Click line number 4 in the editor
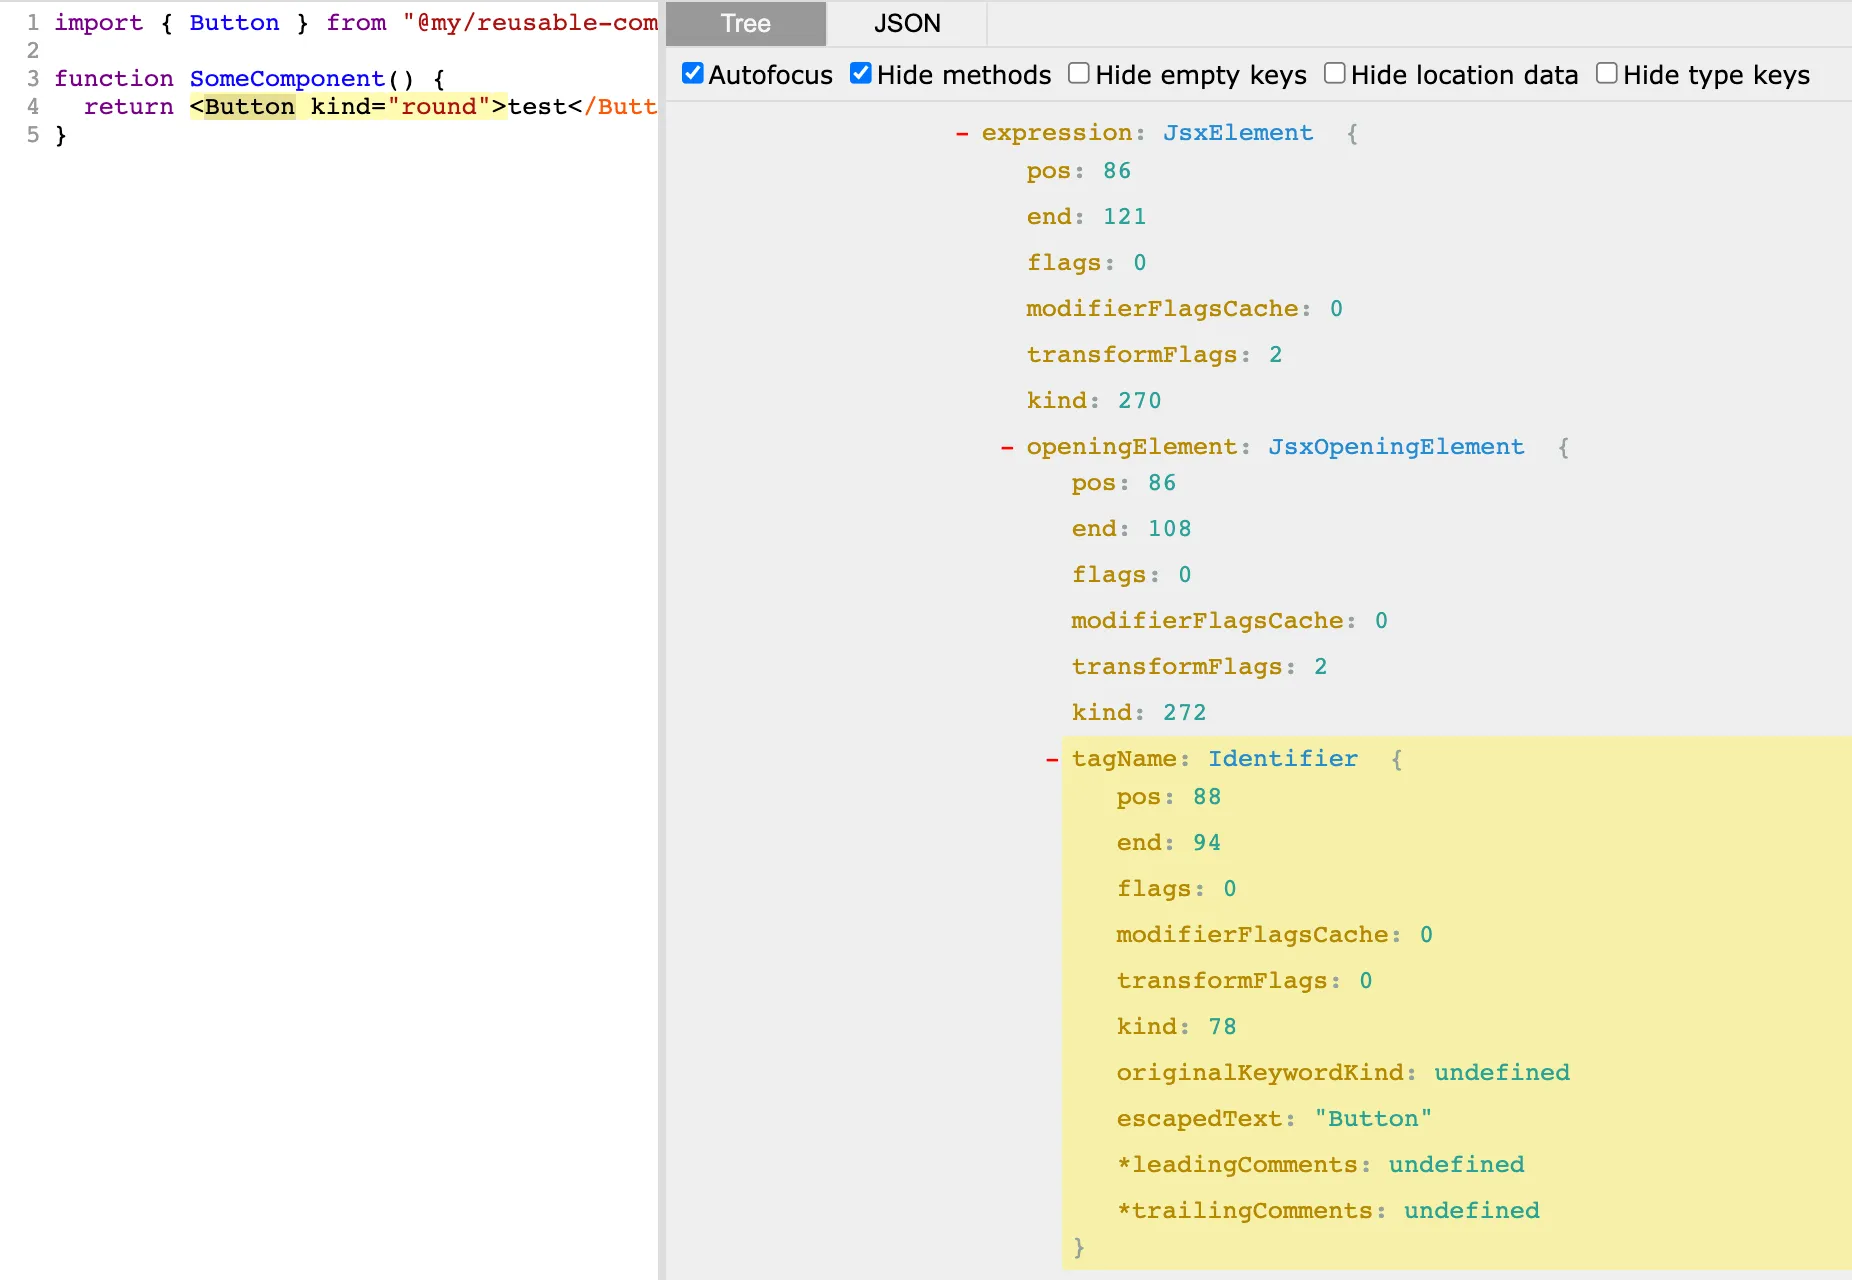Image resolution: width=1852 pixels, height=1280 pixels. 33,106
